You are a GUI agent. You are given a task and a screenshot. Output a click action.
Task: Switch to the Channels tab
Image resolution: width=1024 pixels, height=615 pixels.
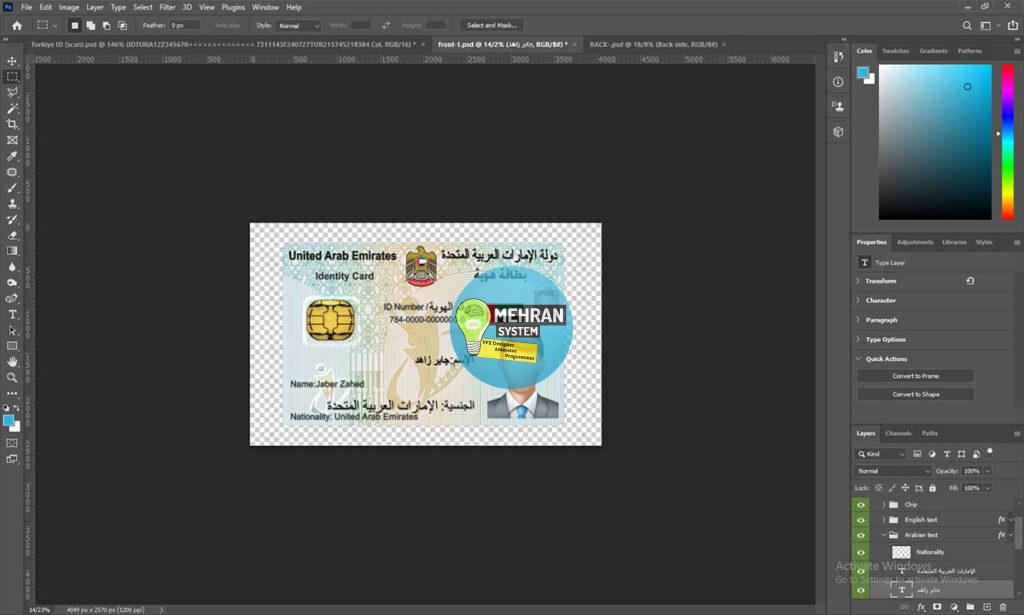click(x=896, y=434)
